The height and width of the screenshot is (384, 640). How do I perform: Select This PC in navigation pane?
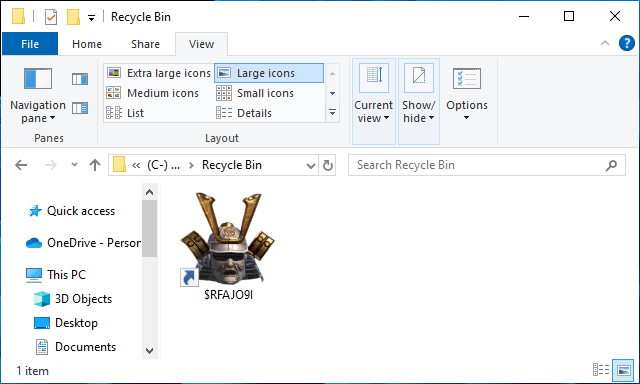[56, 275]
